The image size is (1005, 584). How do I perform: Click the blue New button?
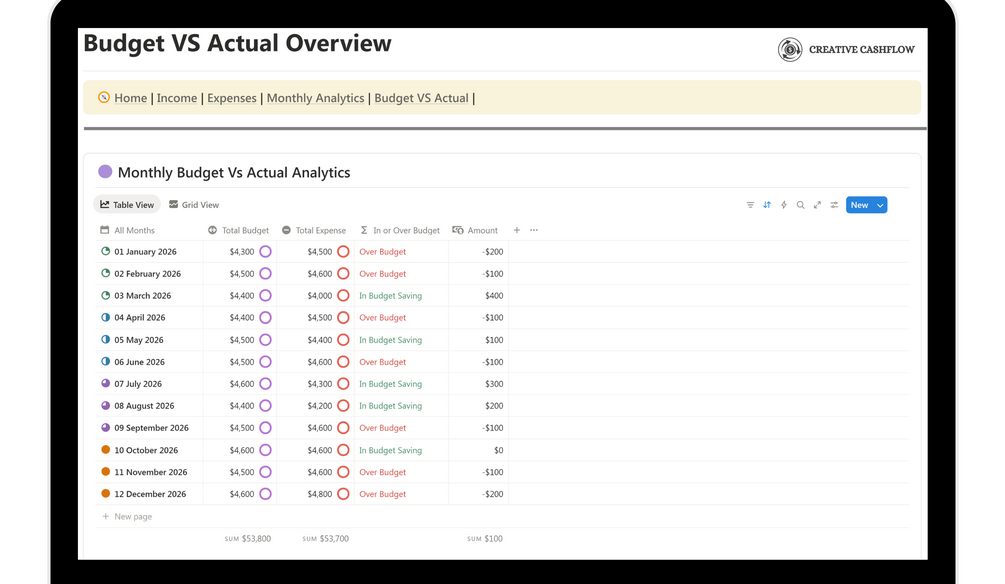tap(859, 205)
